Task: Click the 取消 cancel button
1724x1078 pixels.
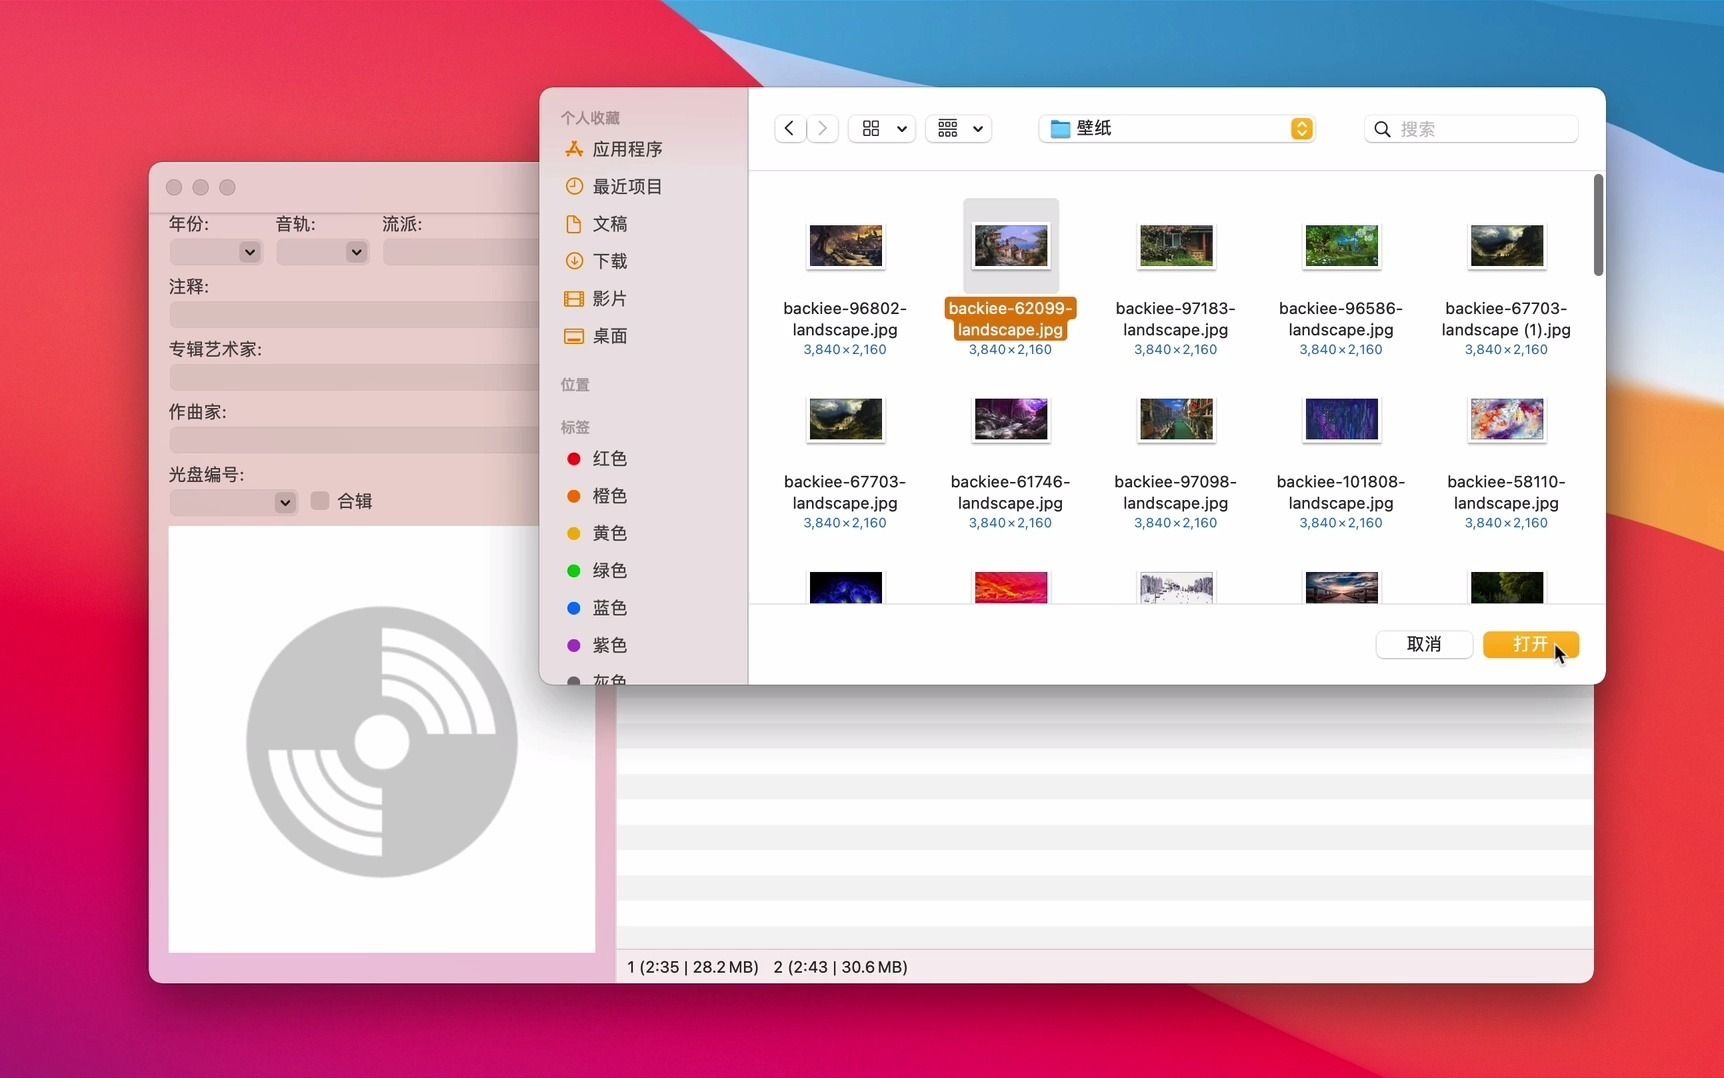Action: click(1424, 644)
